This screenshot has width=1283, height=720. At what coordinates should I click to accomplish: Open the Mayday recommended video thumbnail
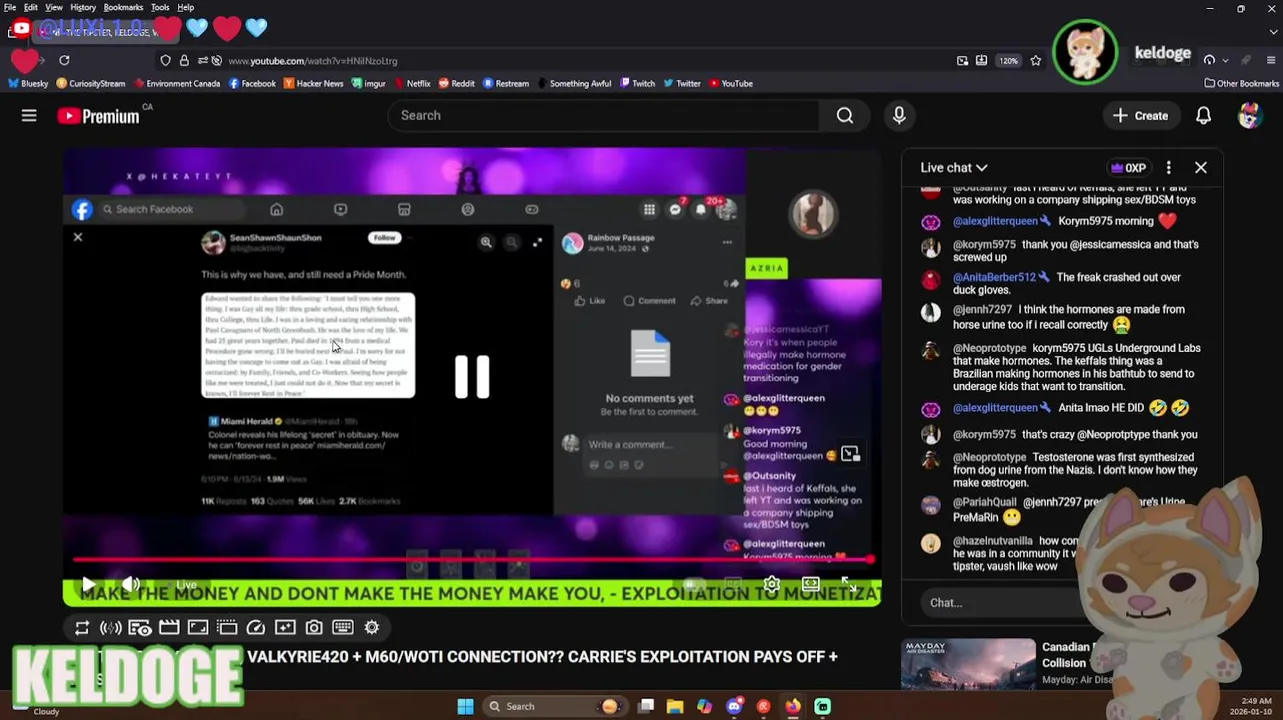[968, 664]
